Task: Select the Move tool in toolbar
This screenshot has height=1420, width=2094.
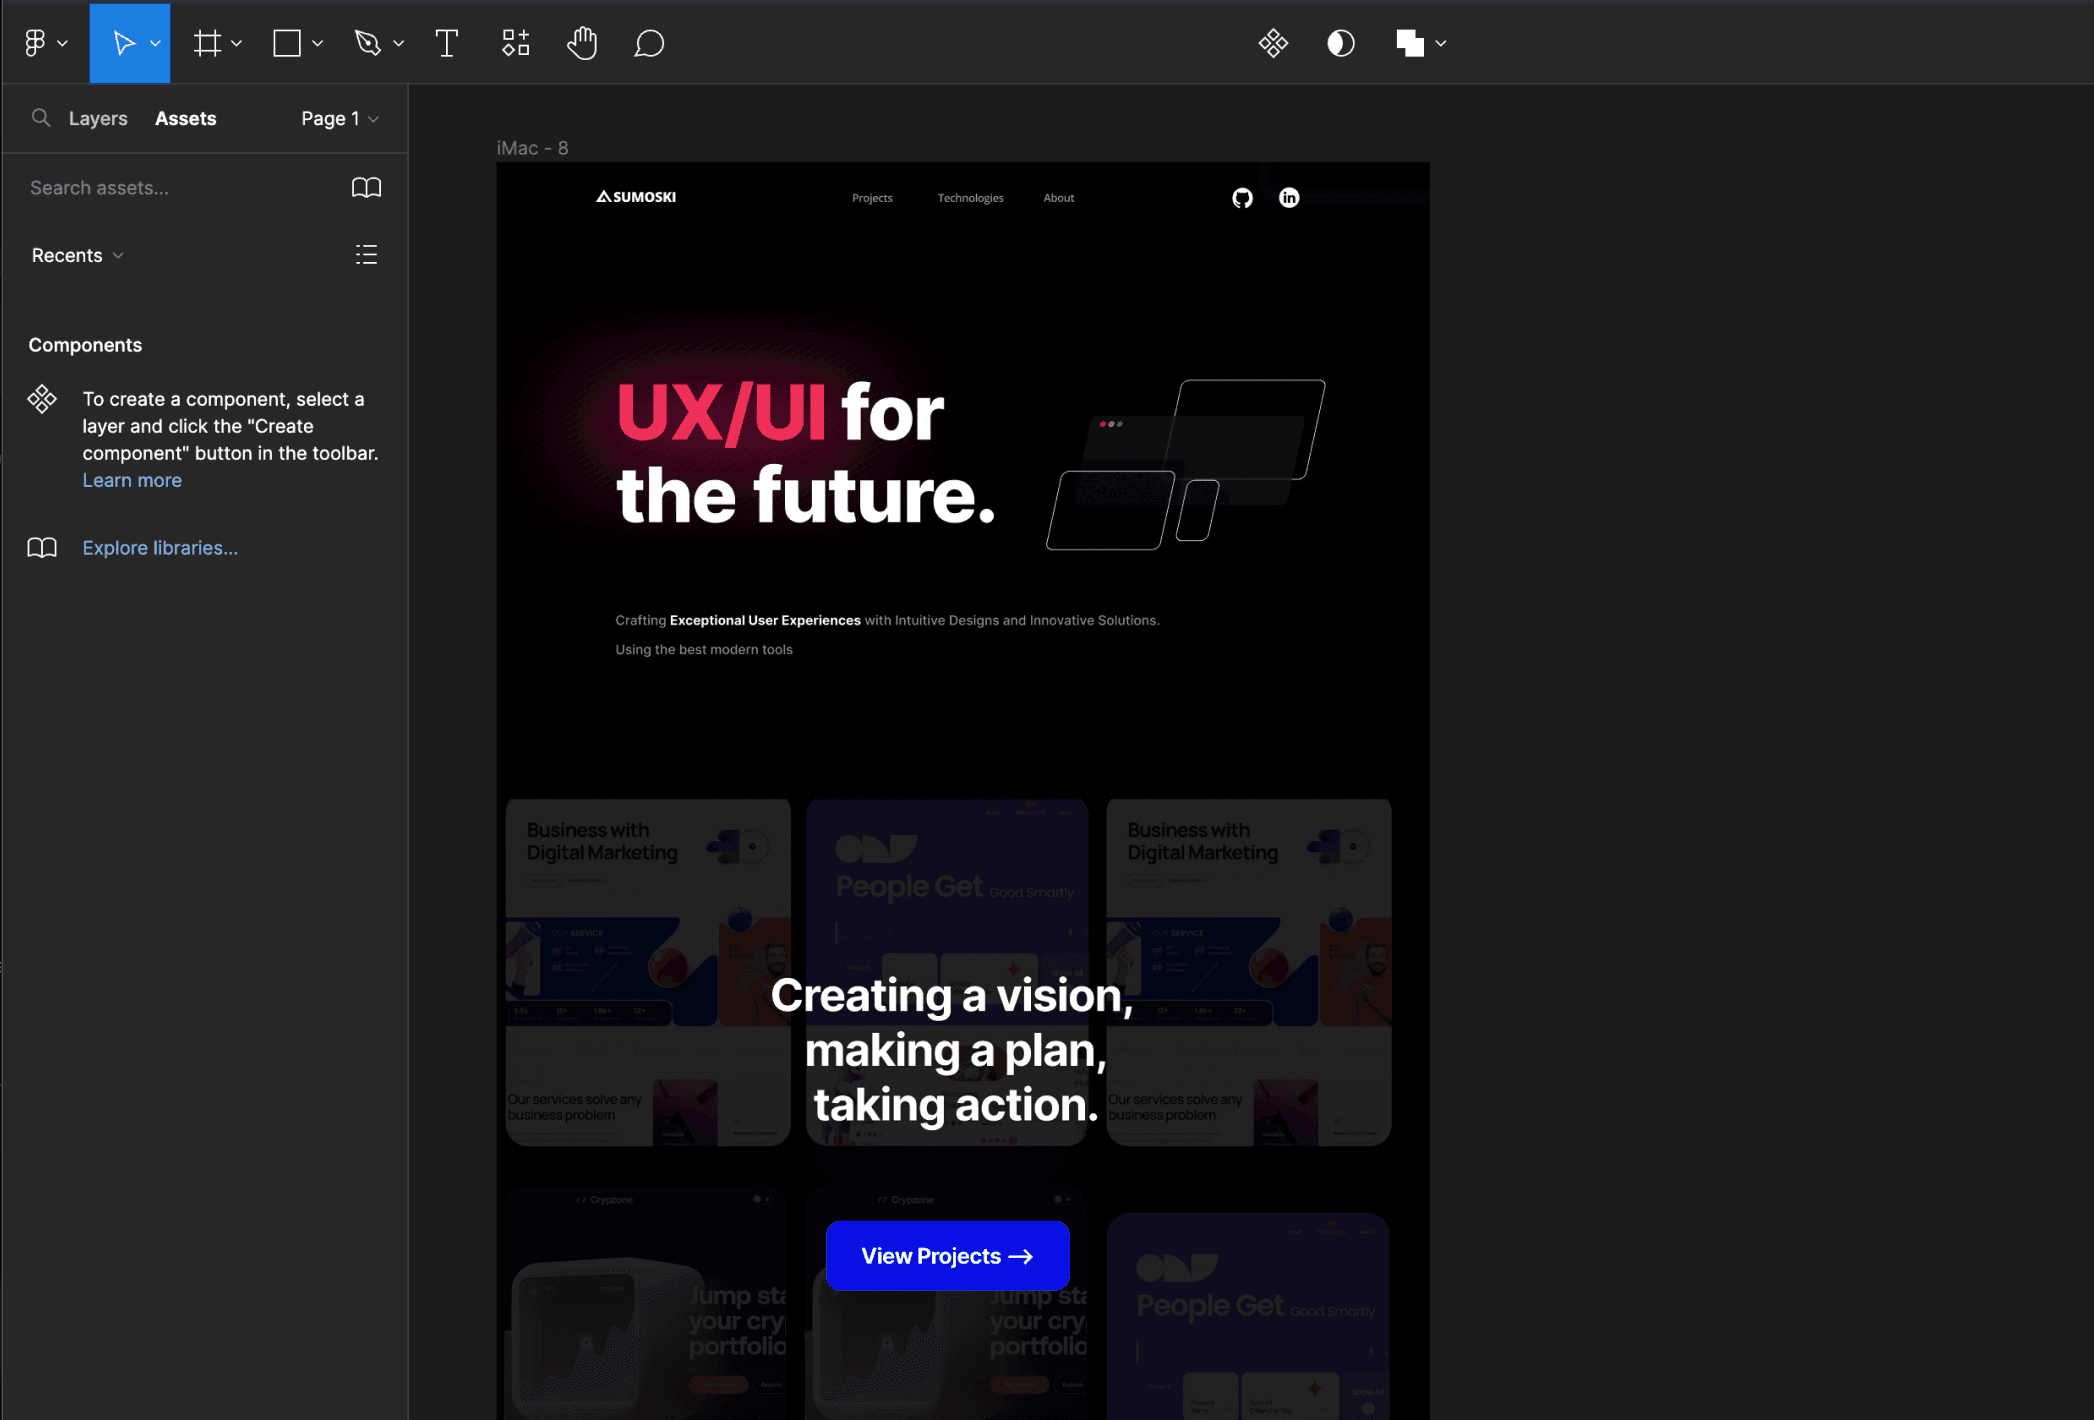Action: point(130,43)
